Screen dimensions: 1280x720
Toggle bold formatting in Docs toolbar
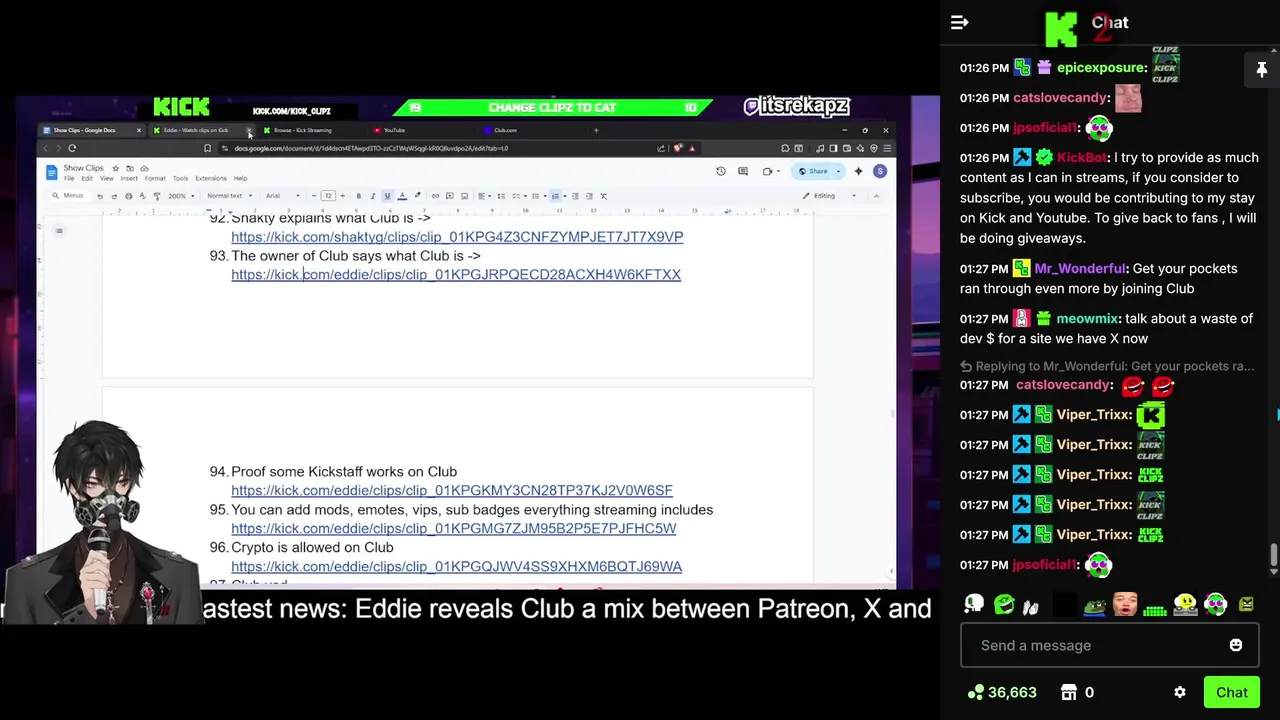pos(358,196)
